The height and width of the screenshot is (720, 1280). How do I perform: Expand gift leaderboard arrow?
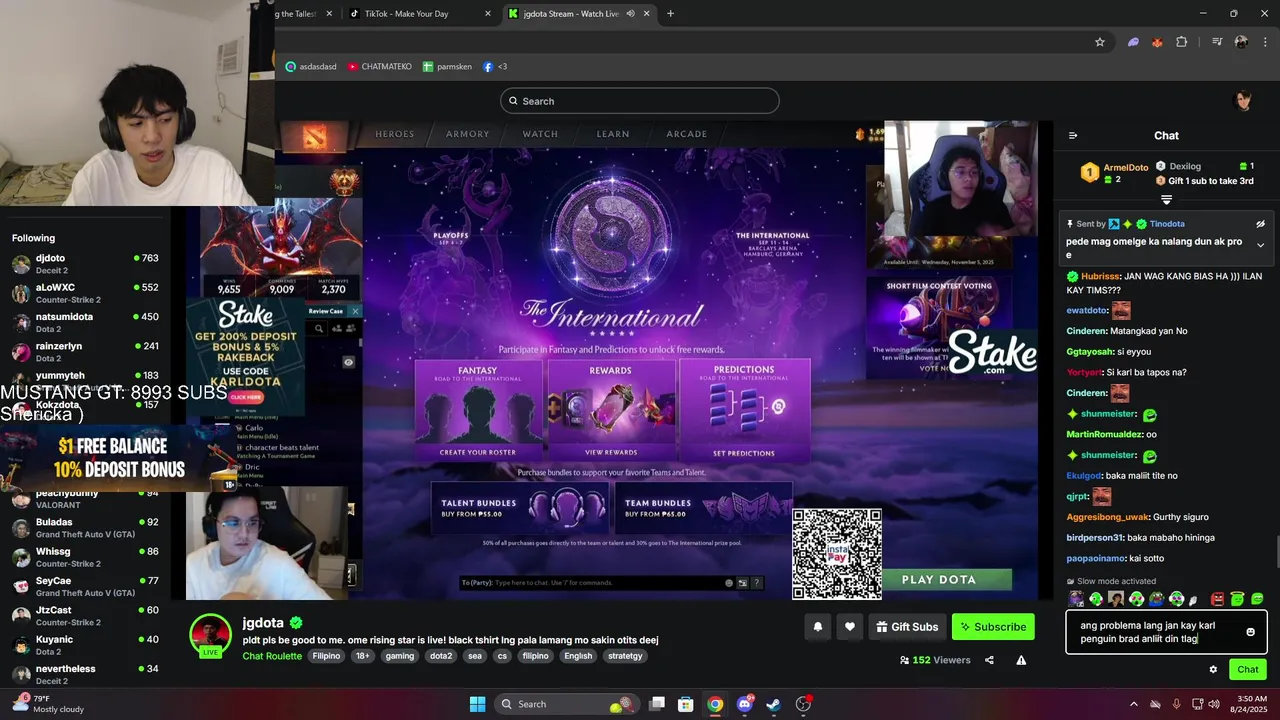(x=1166, y=200)
